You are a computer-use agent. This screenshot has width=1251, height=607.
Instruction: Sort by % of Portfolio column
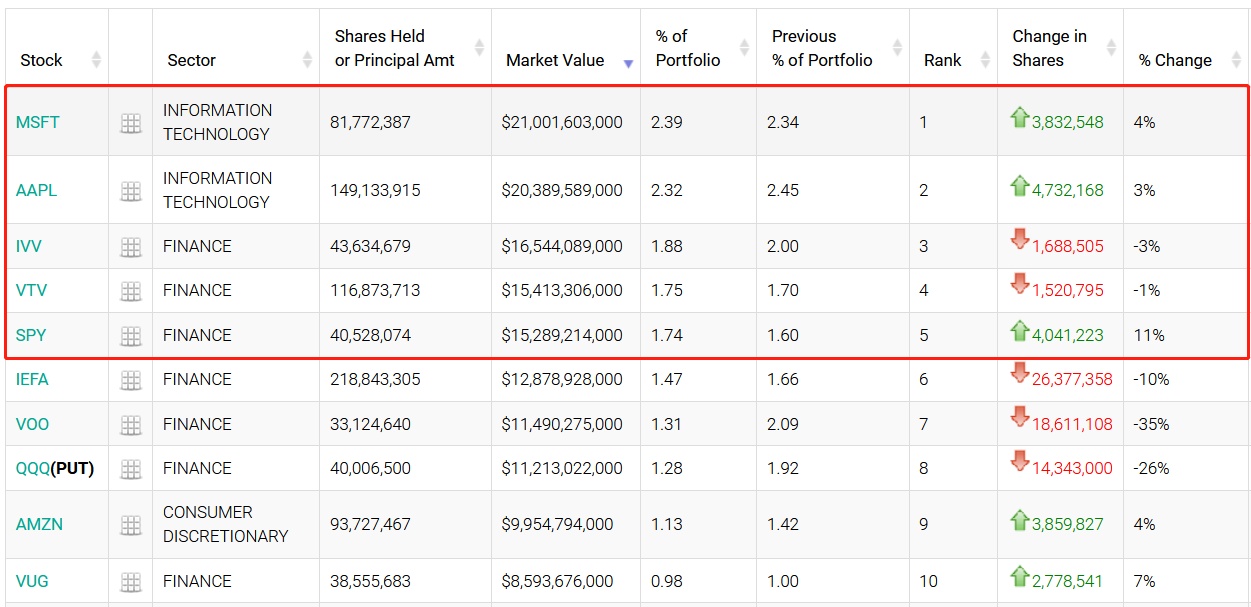pyautogui.click(x=687, y=48)
